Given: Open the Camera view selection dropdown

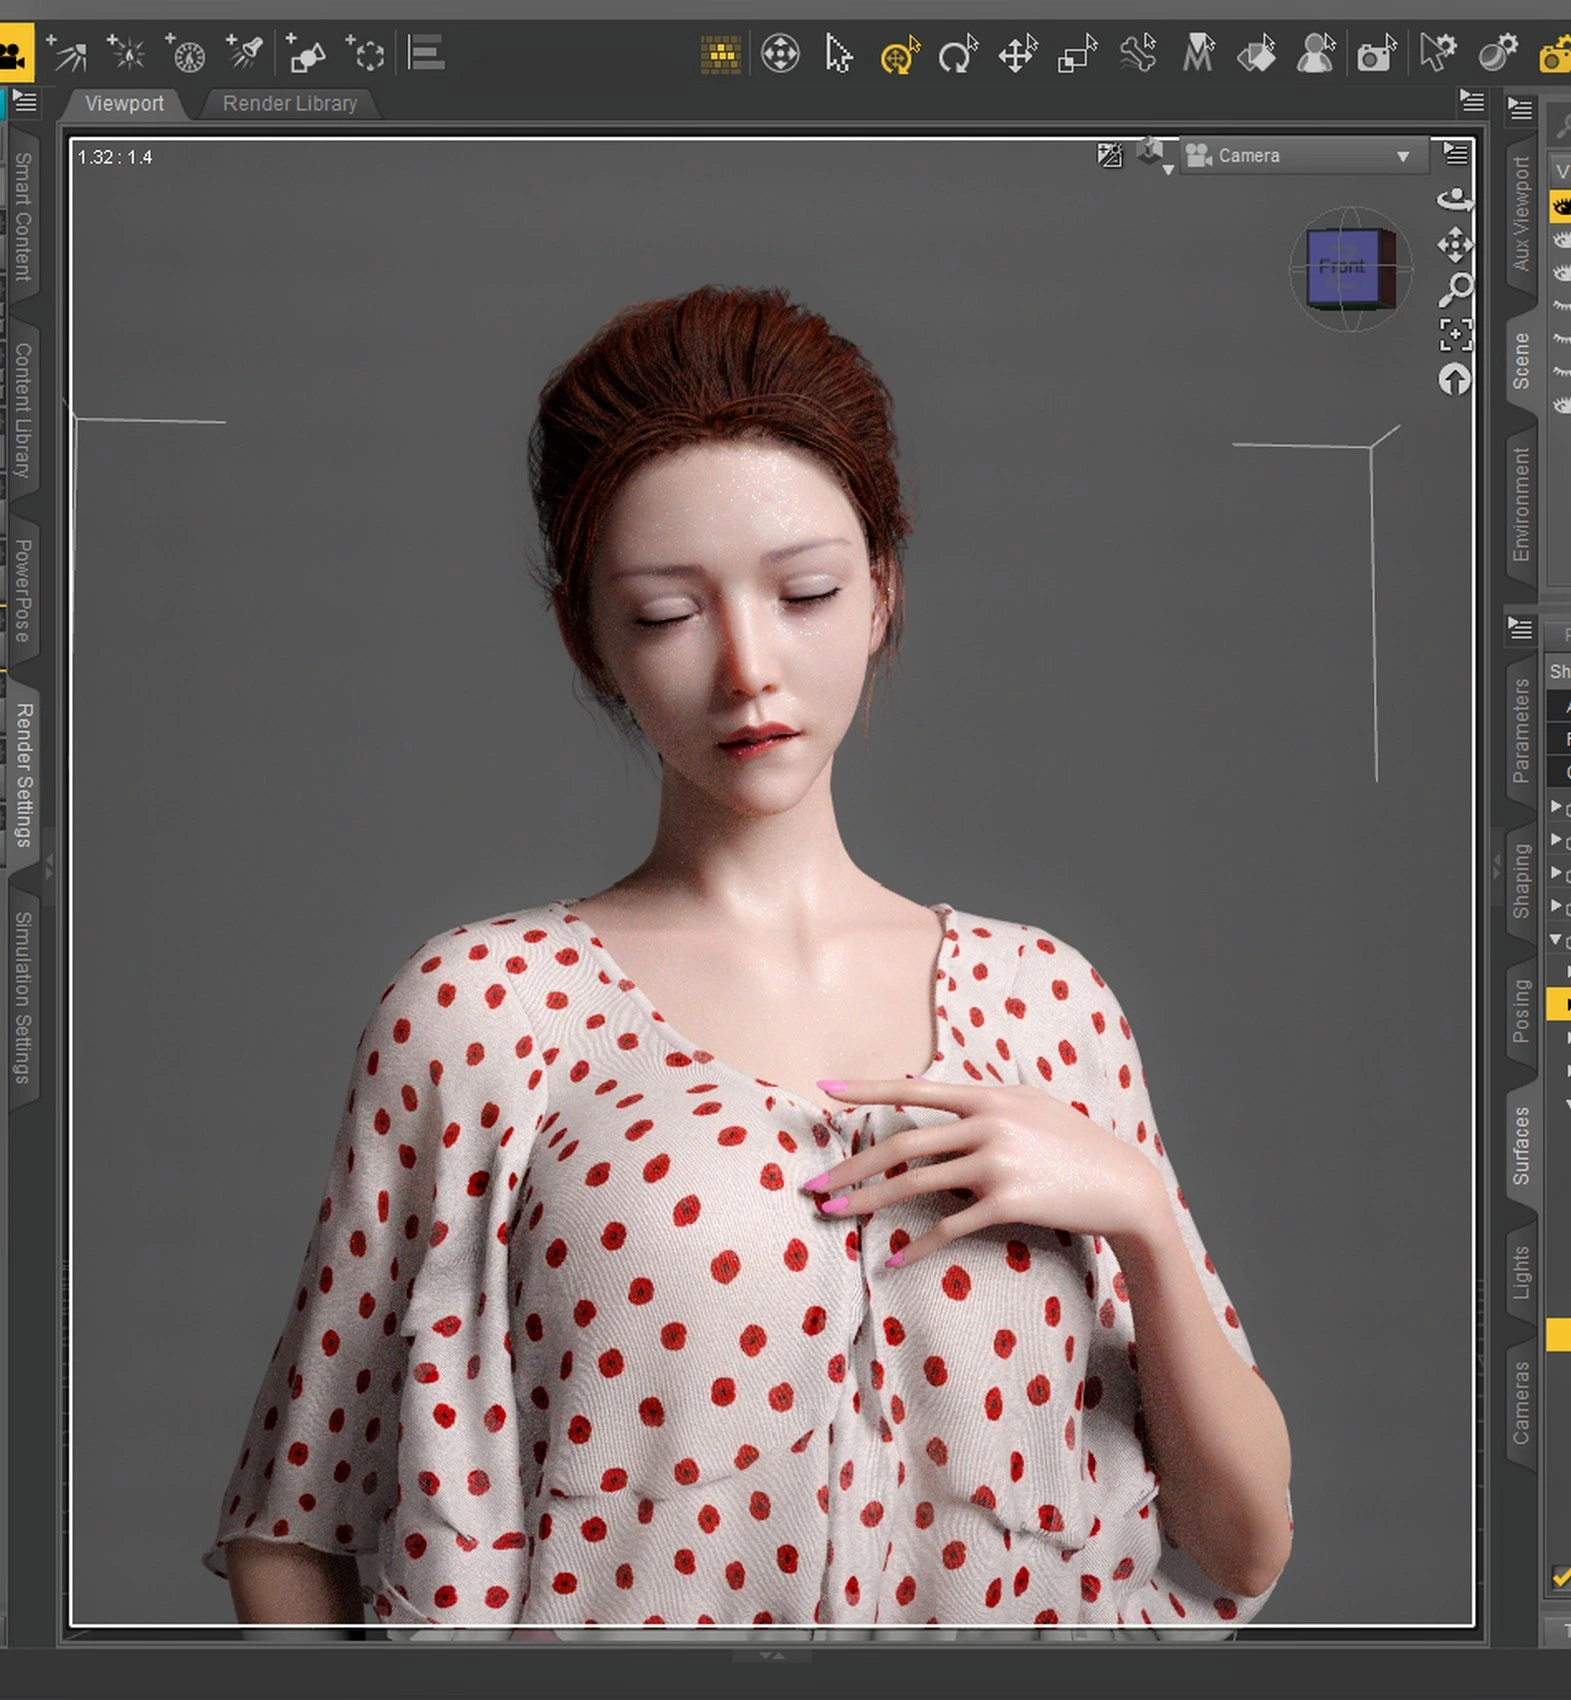Looking at the screenshot, I should coord(1302,156).
